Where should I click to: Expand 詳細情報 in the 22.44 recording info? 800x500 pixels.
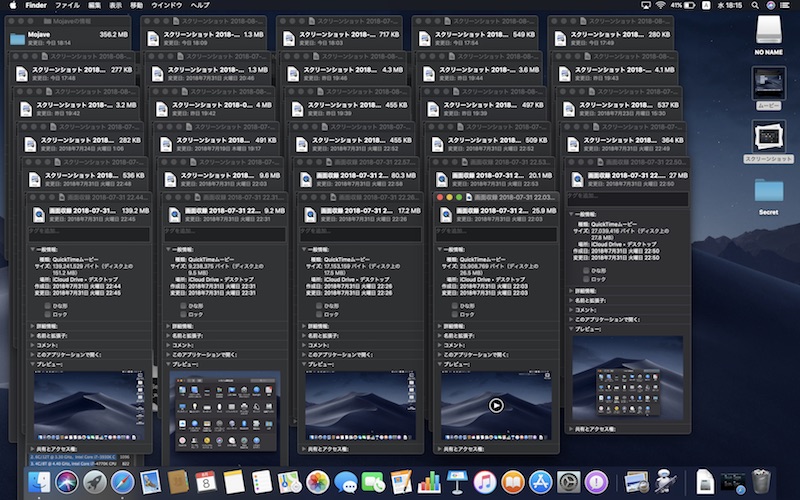click(x=33, y=326)
